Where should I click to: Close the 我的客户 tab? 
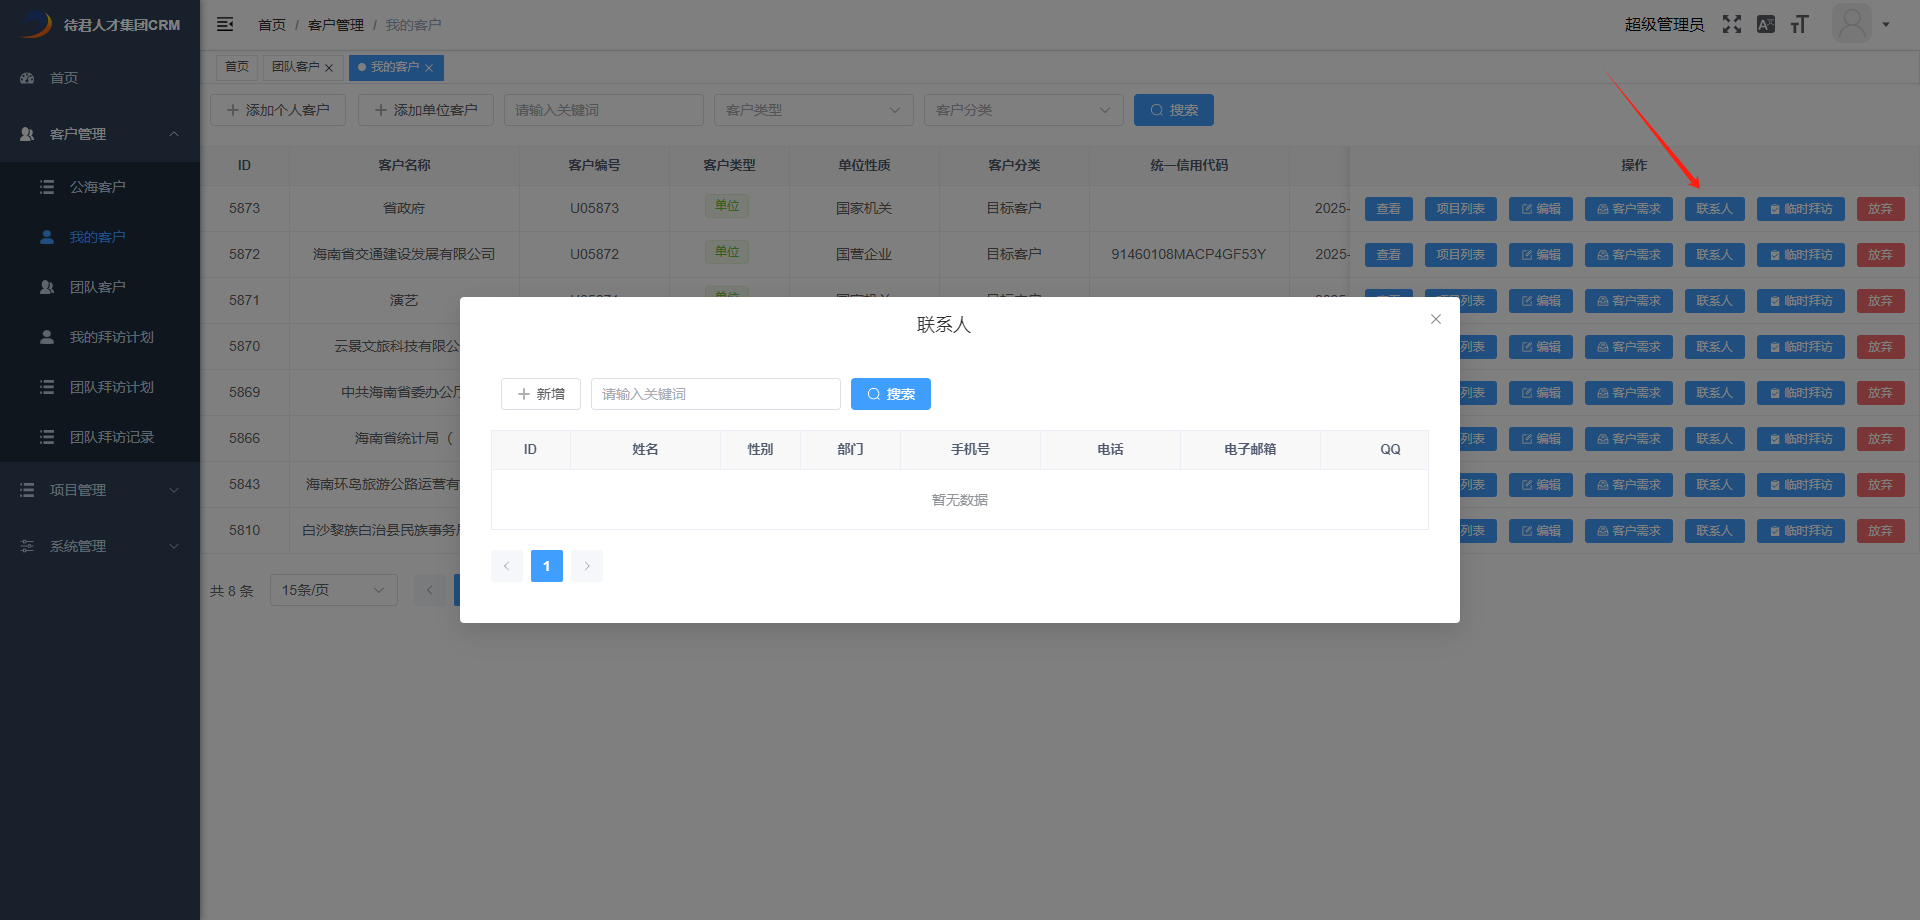coord(429,68)
